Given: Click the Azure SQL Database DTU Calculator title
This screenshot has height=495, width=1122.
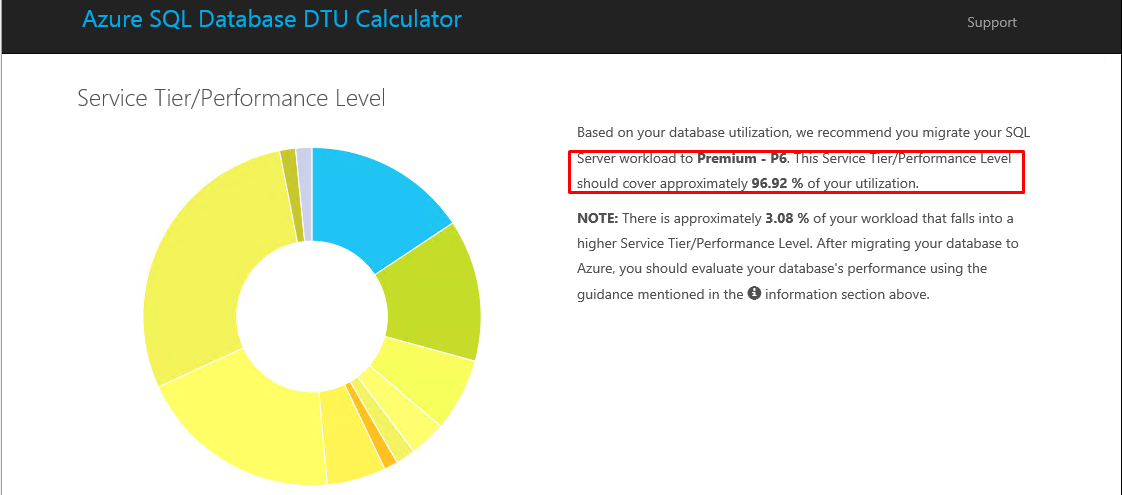Looking at the screenshot, I should coord(272,19).
